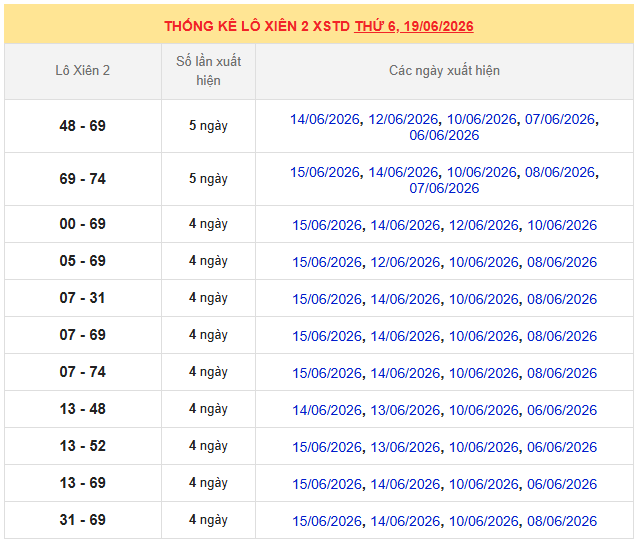Open 15/06/2026 link in the 07 - 74 row
Screen dimensions: 637x544
pos(327,373)
